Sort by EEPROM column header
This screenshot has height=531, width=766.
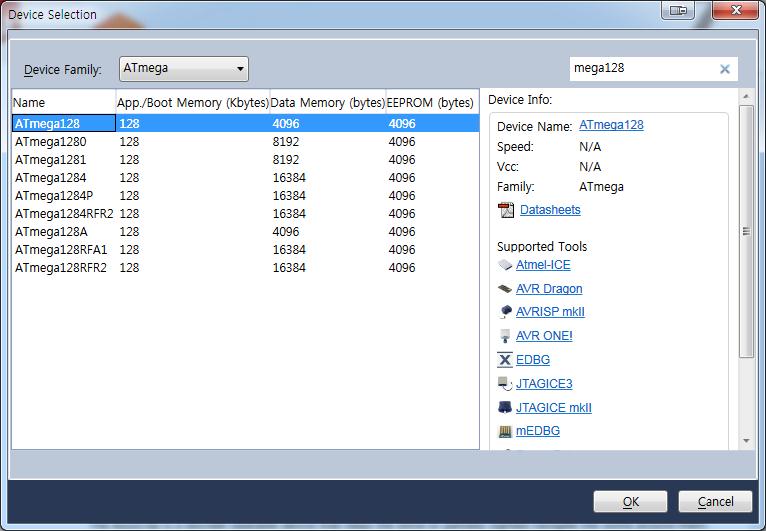pyautogui.click(x=432, y=103)
